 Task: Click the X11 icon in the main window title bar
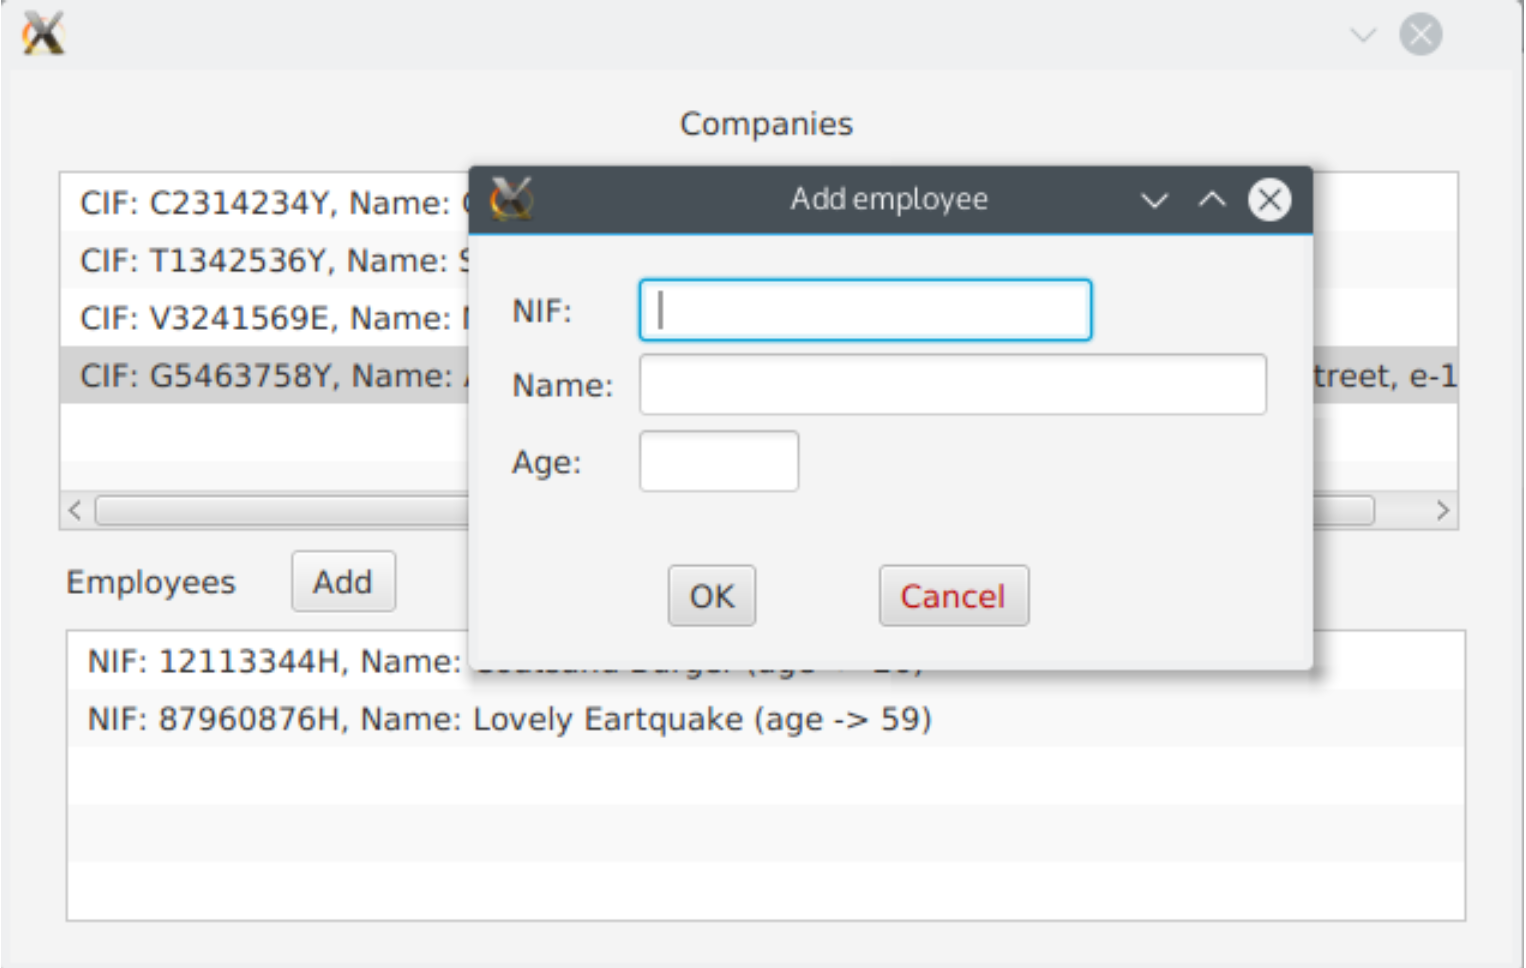pos(43,34)
